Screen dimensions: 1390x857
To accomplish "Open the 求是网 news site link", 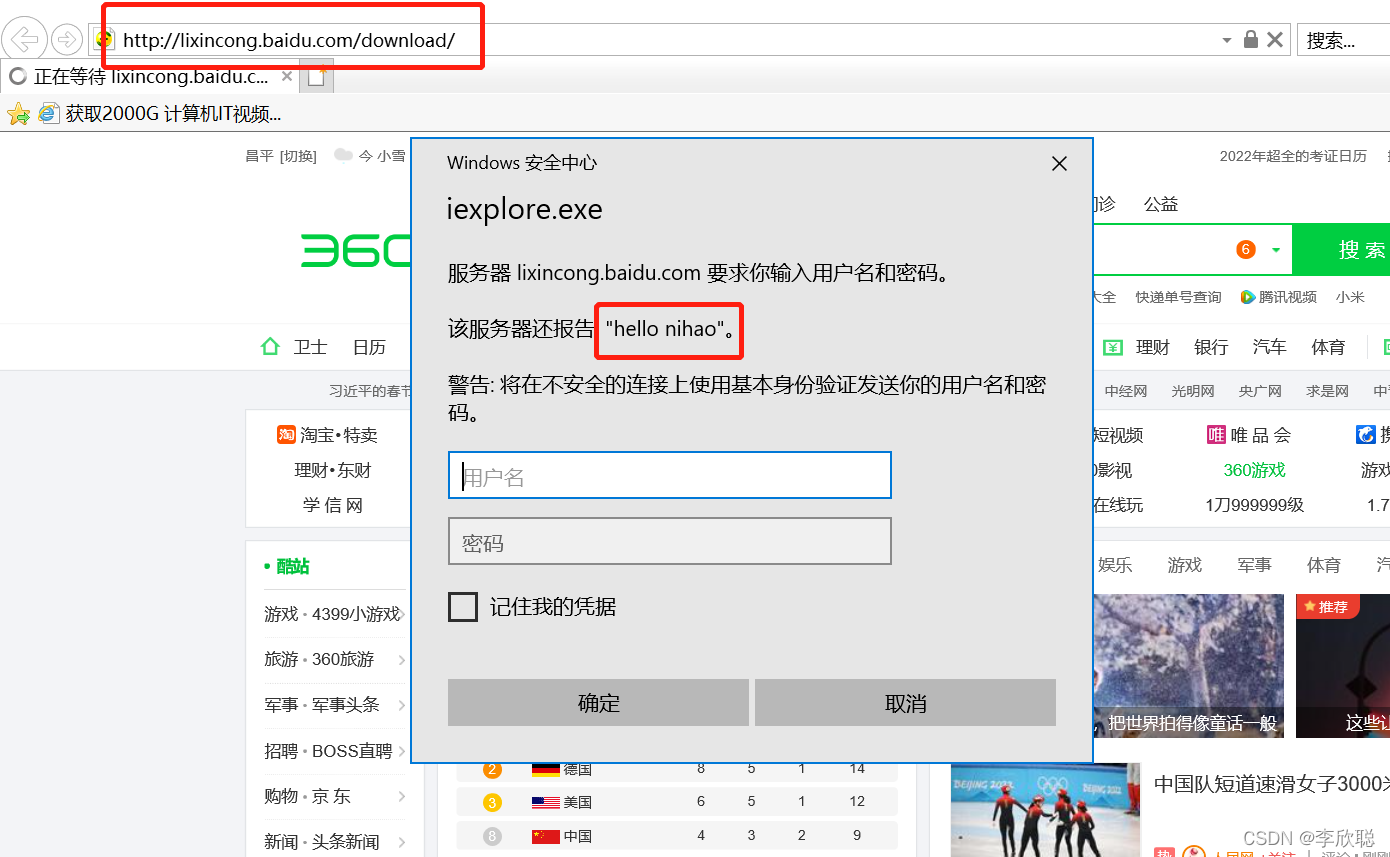I will click(1327, 391).
